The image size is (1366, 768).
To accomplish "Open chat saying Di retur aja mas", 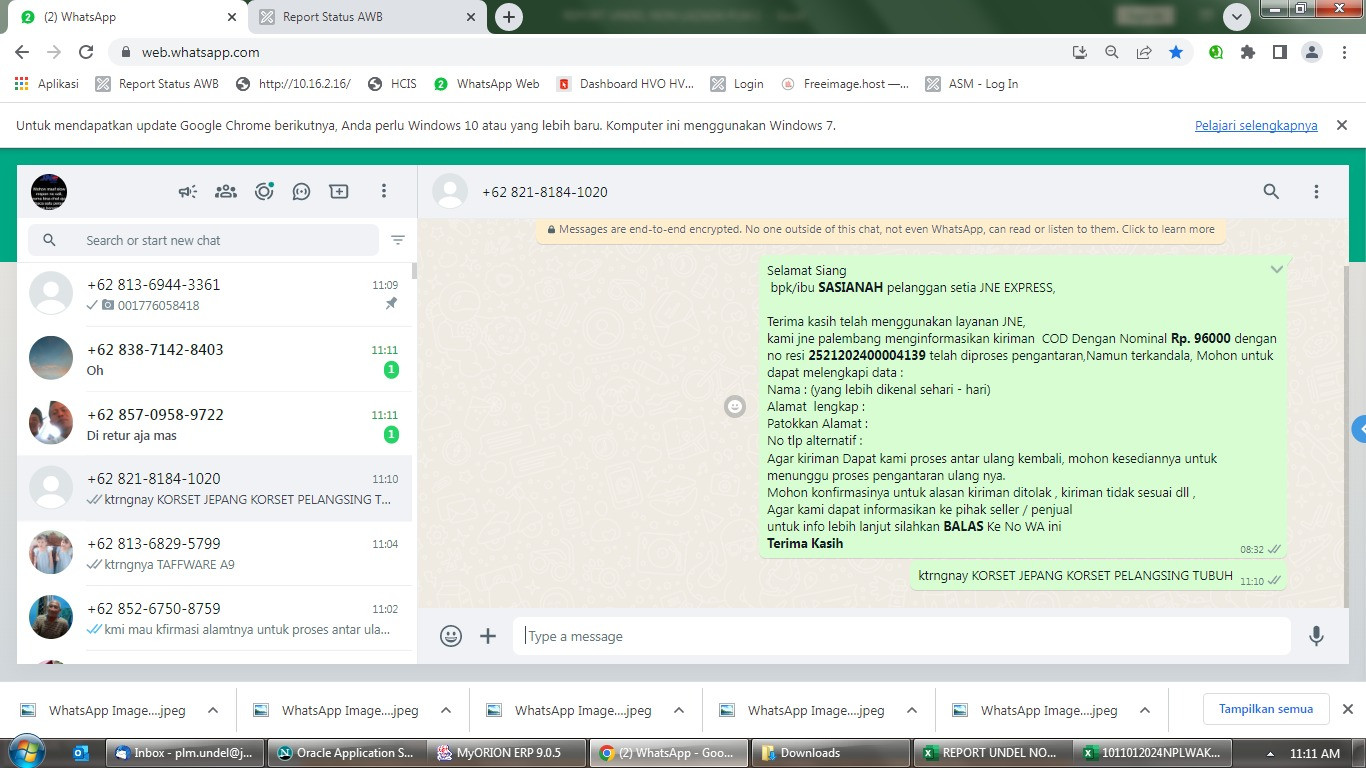I will [x=215, y=424].
